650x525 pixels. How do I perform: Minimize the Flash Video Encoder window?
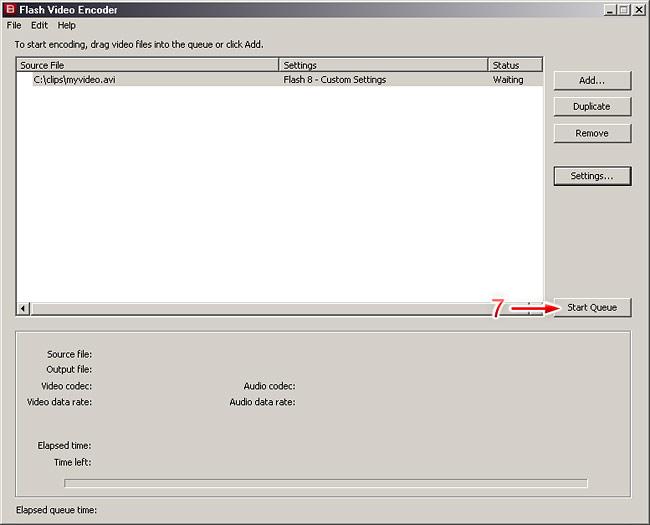tap(609, 10)
